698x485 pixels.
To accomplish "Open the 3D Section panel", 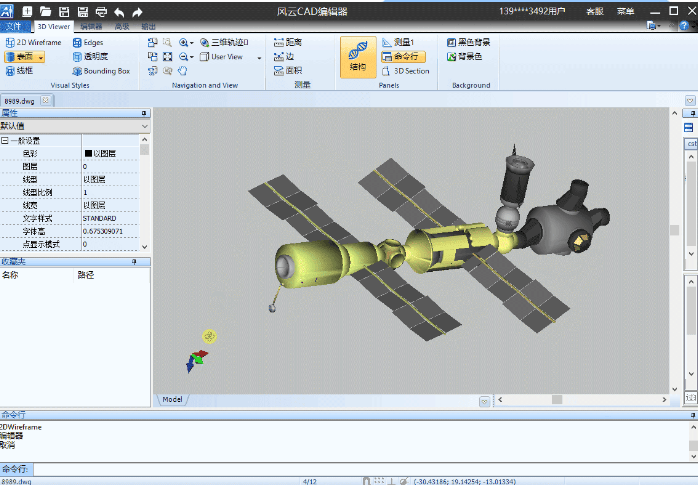I will pyautogui.click(x=405, y=71).
